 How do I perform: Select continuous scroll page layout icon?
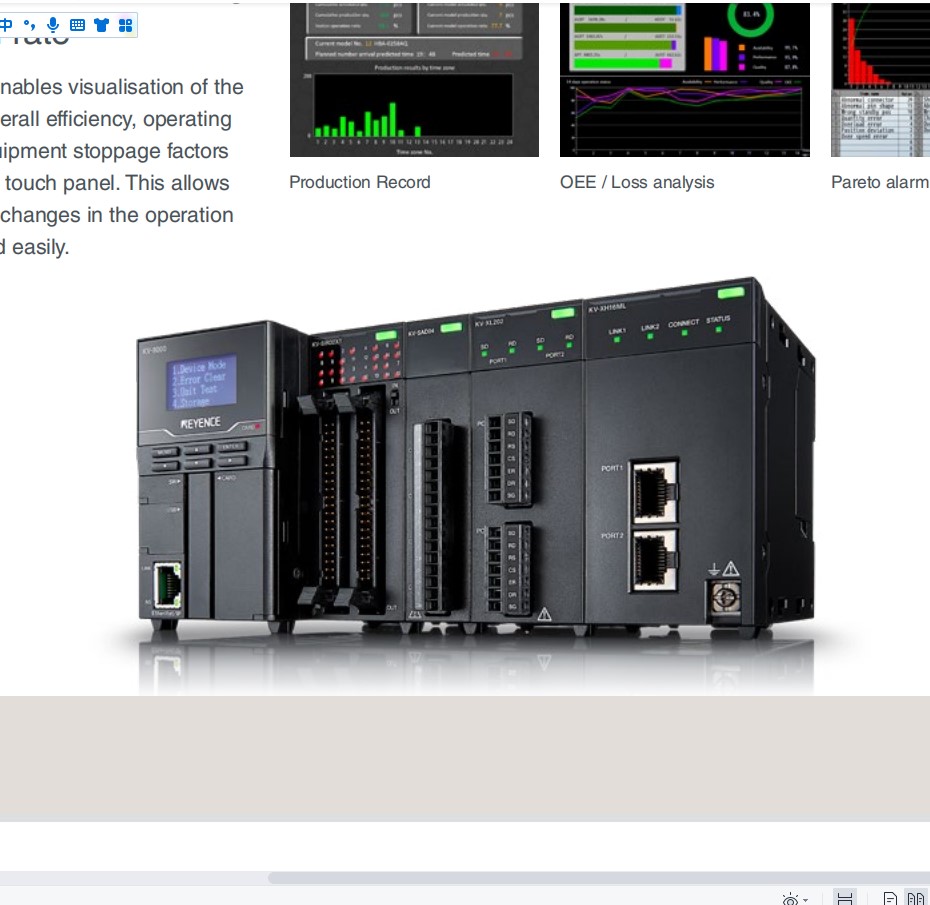pyautogui.click(x=845, y=898)
